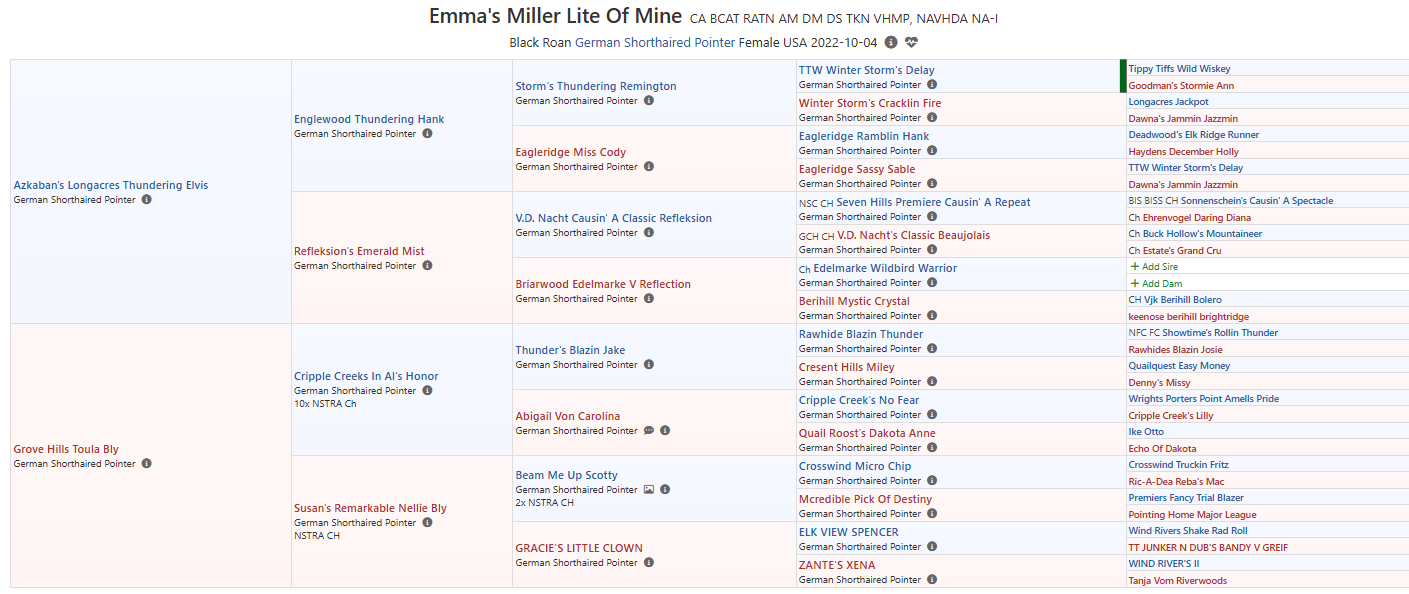The height and width of the screenshot is (594, 1409).
Task: Click info icon for Beam Me Up Scotty
Action: coord(665,490)
